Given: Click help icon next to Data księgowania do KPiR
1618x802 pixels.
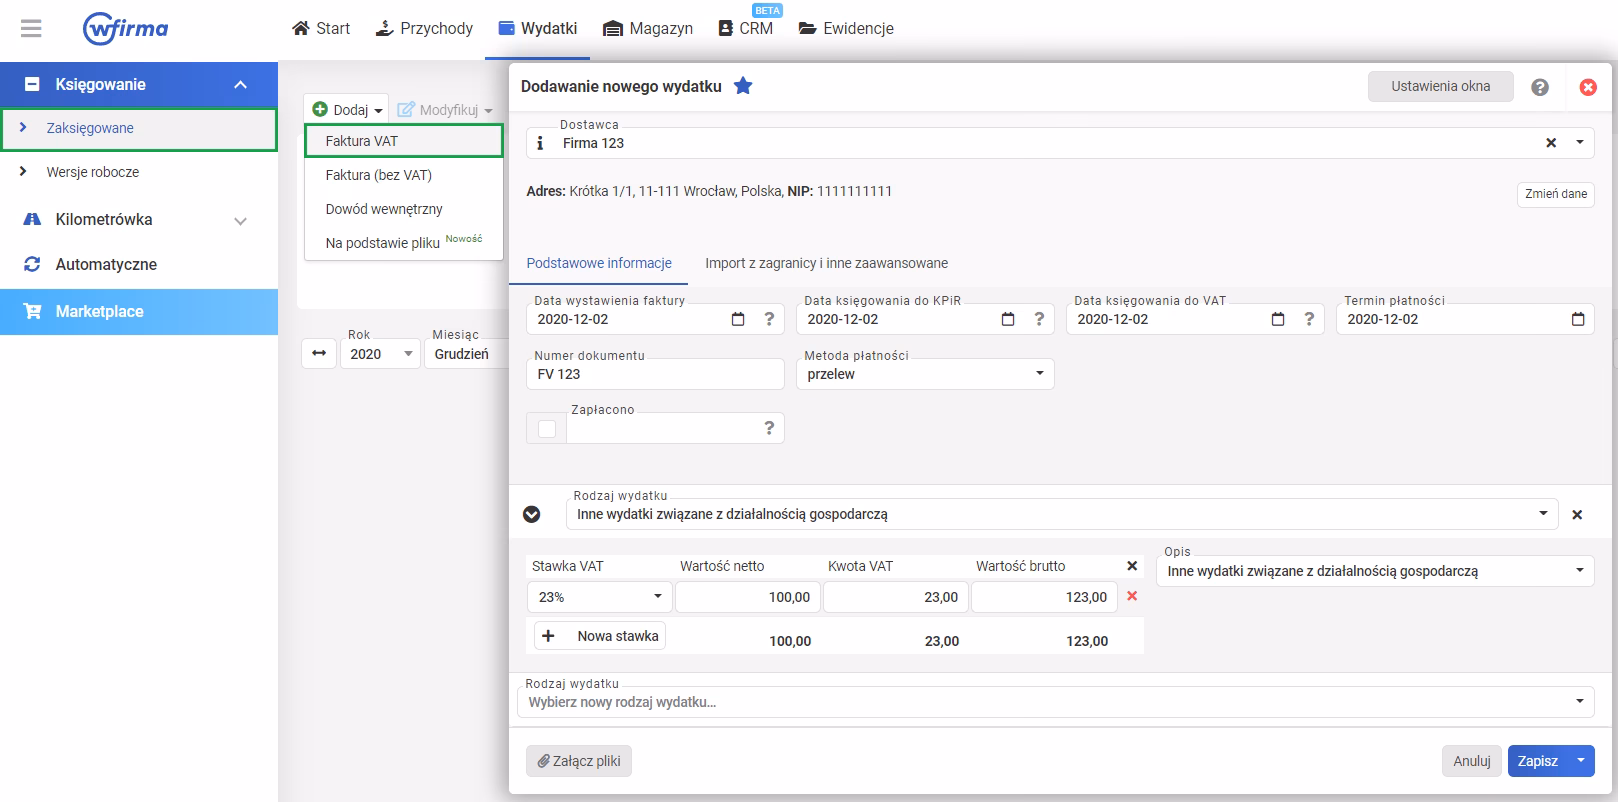Looking at the screenshot, I should coord(1039,319).
